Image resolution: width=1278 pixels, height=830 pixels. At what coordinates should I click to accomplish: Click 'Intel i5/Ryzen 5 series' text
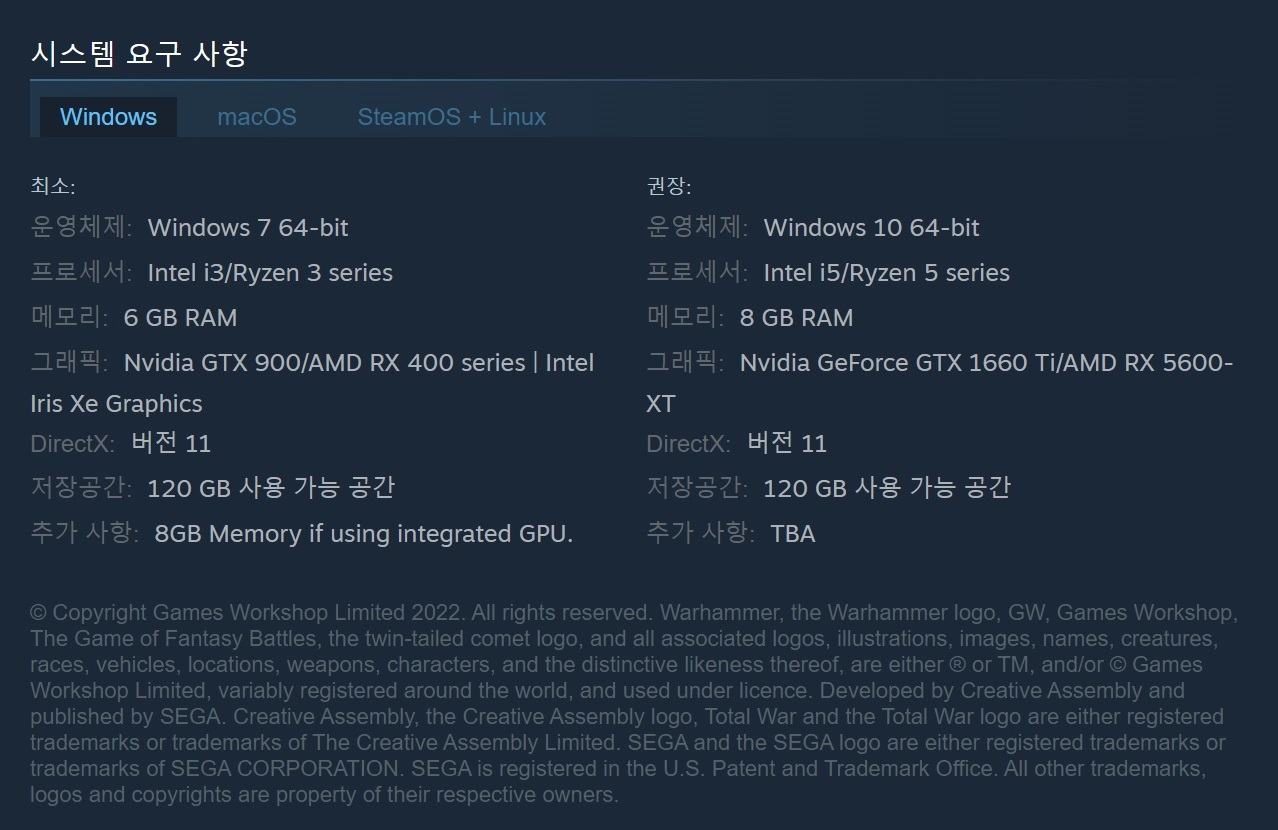(x=887, y=273)
